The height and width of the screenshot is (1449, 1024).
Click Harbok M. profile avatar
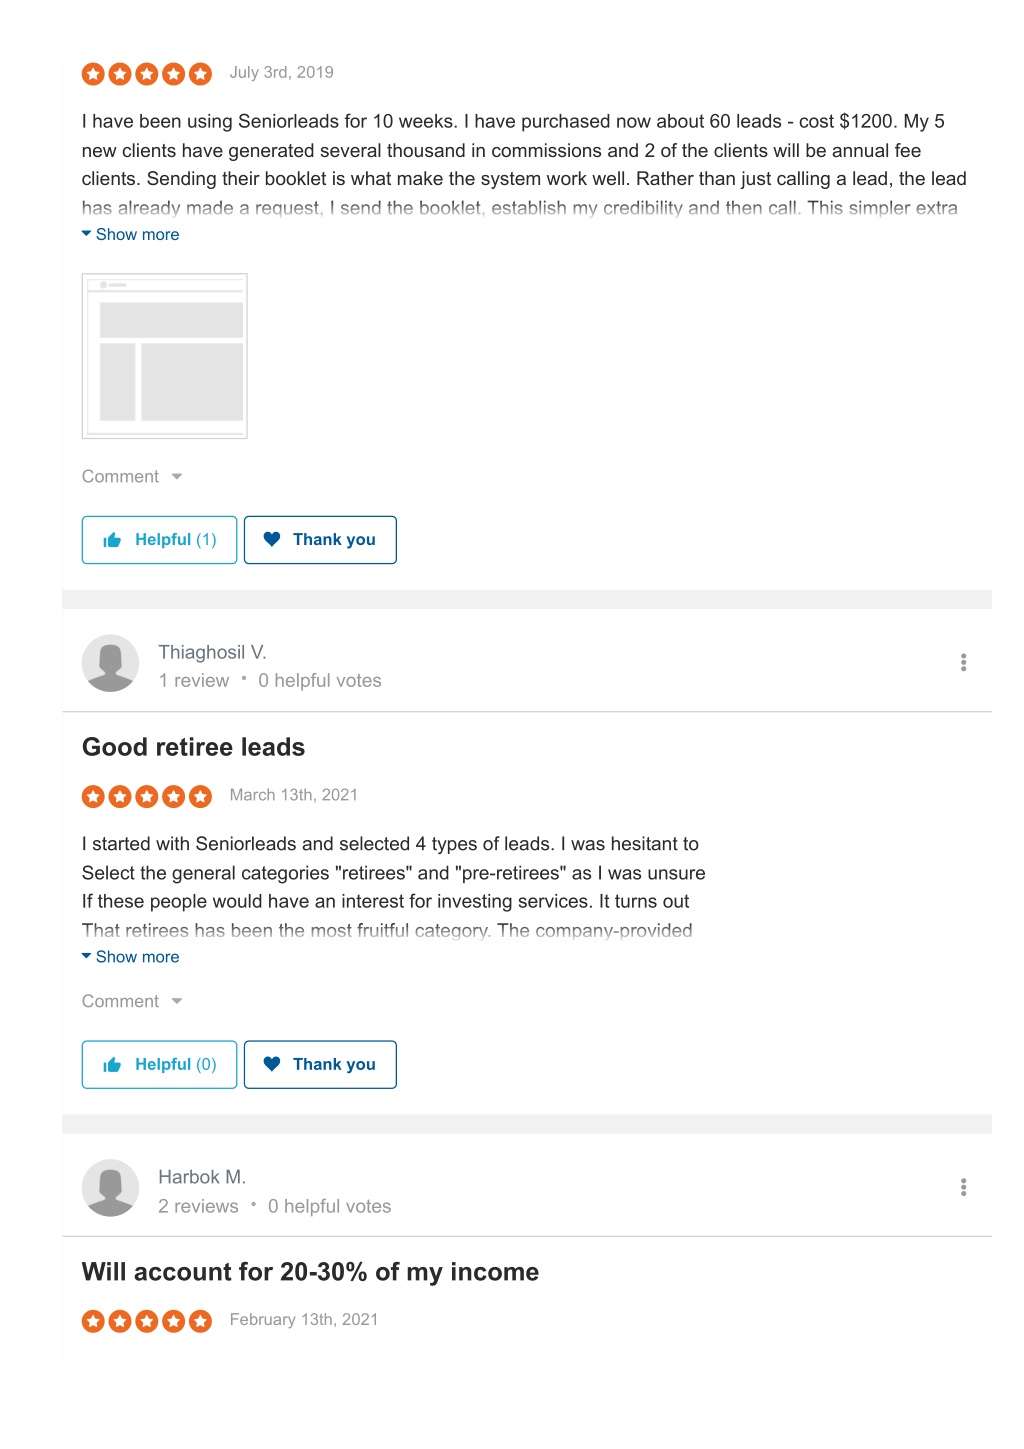[x=110, y=1188]
